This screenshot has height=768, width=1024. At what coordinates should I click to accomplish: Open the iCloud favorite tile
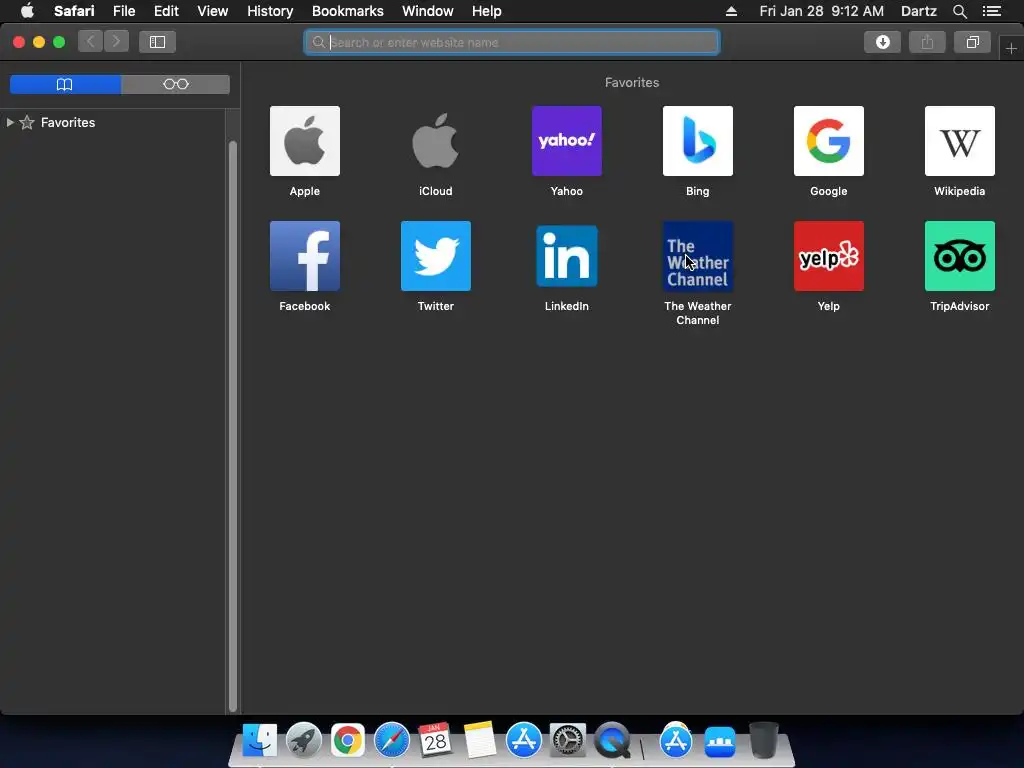click(x=436, y=141)
